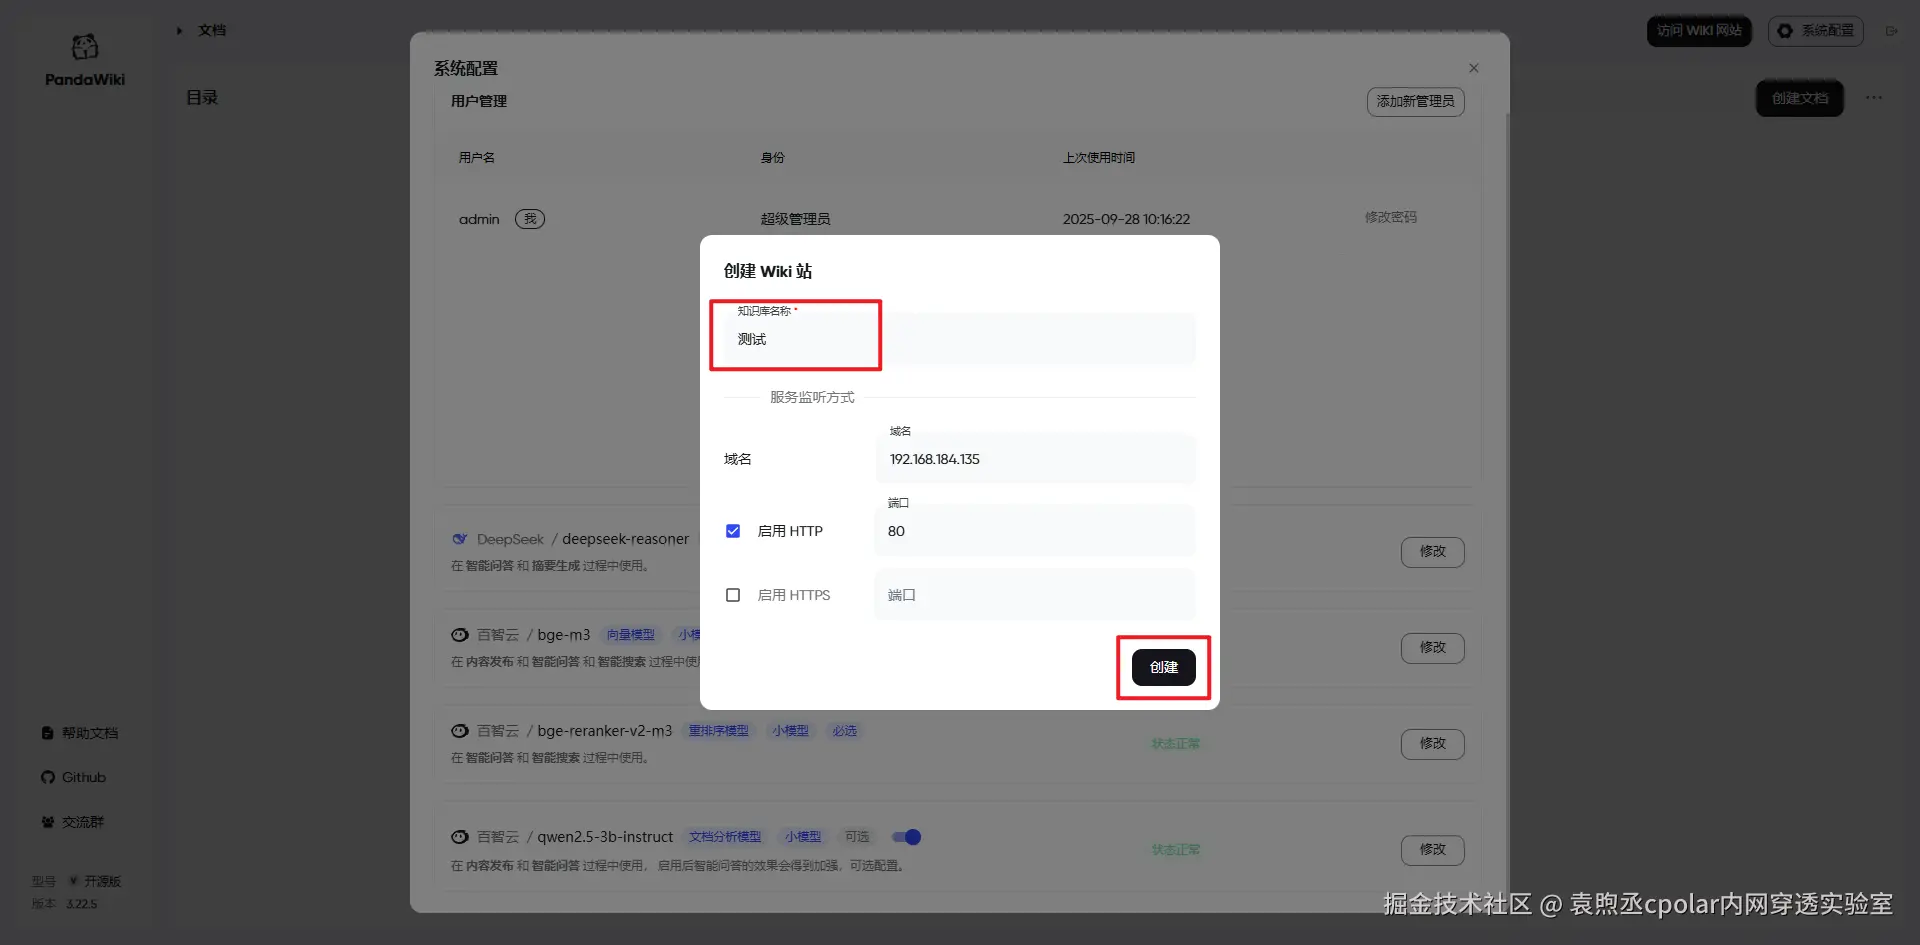
Task: Open the 帮助文档 help document icon
Action: 47,733
